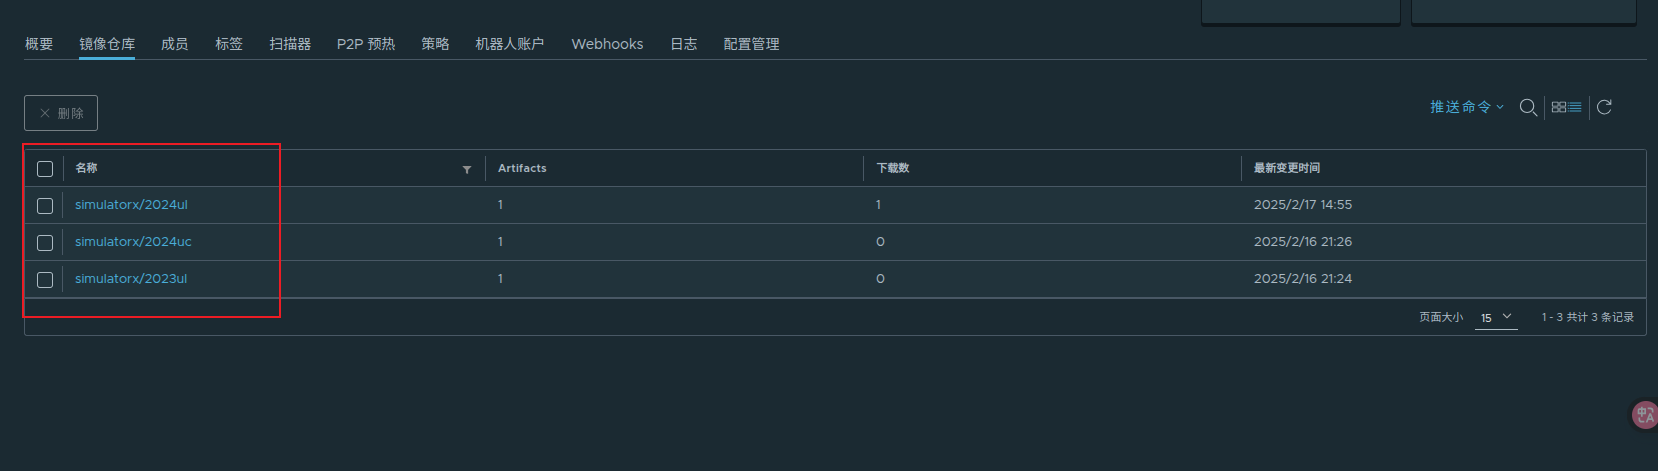Expand the 推送命令 dropdown
The width and height of the screenshot is (1658, 471).
coord(1466,107)
